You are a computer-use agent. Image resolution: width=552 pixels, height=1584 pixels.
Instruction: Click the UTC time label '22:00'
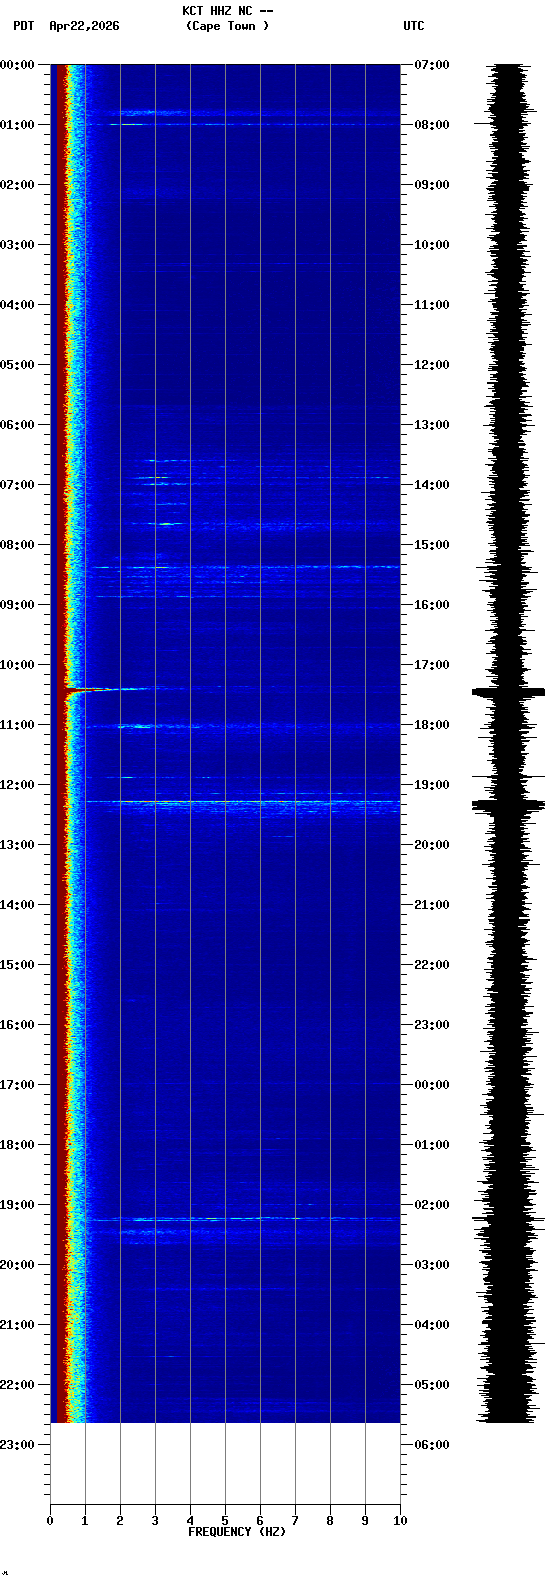432,965
